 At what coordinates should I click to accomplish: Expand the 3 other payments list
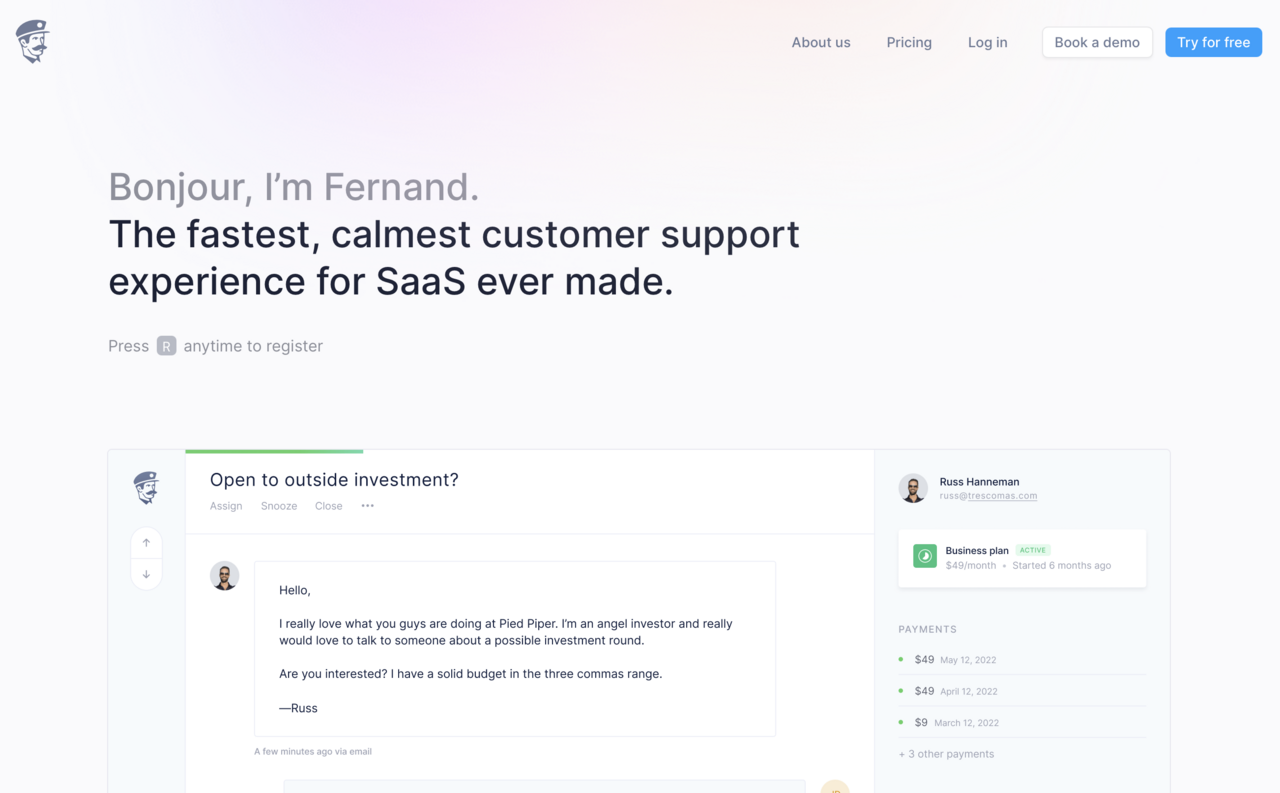coord(946,754)
